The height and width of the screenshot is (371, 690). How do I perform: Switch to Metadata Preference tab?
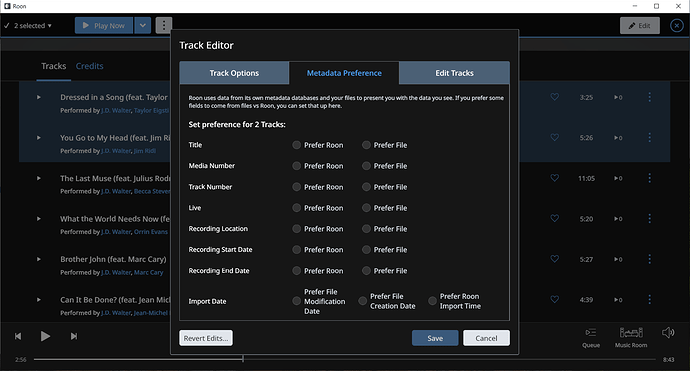point(344,73)
